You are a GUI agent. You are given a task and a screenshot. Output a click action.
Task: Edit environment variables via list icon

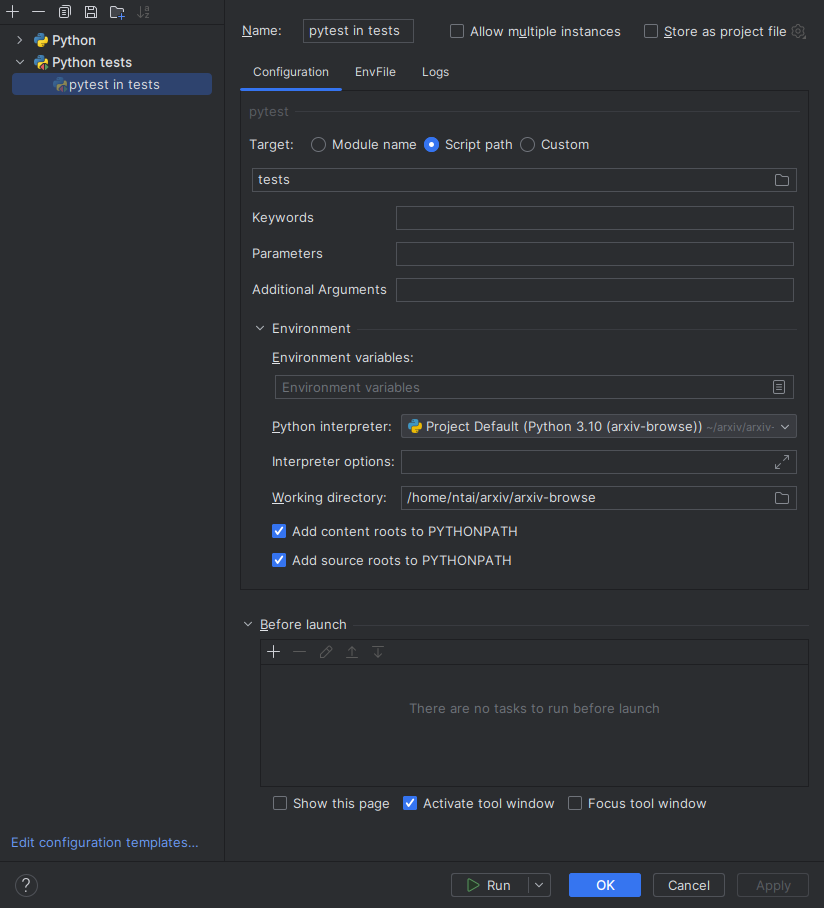pyautogui.click(x=779, y=387)
